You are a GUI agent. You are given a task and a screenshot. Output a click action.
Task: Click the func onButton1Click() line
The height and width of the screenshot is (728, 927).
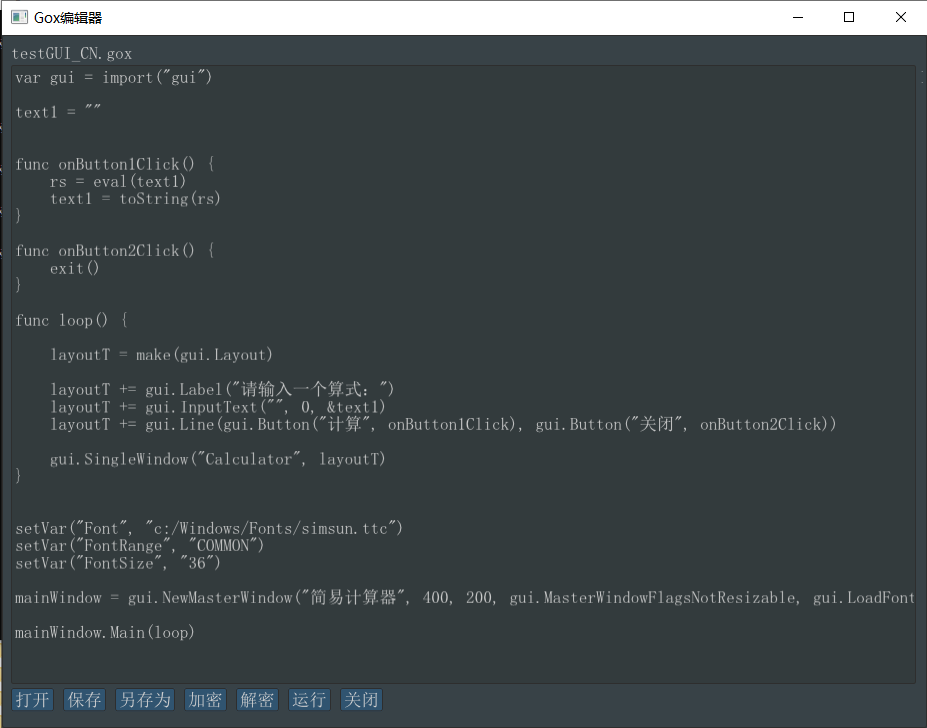(115, 164)
